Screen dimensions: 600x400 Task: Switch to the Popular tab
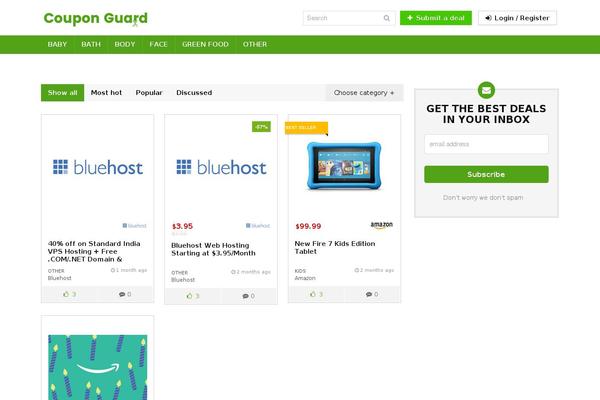(149, 93)
